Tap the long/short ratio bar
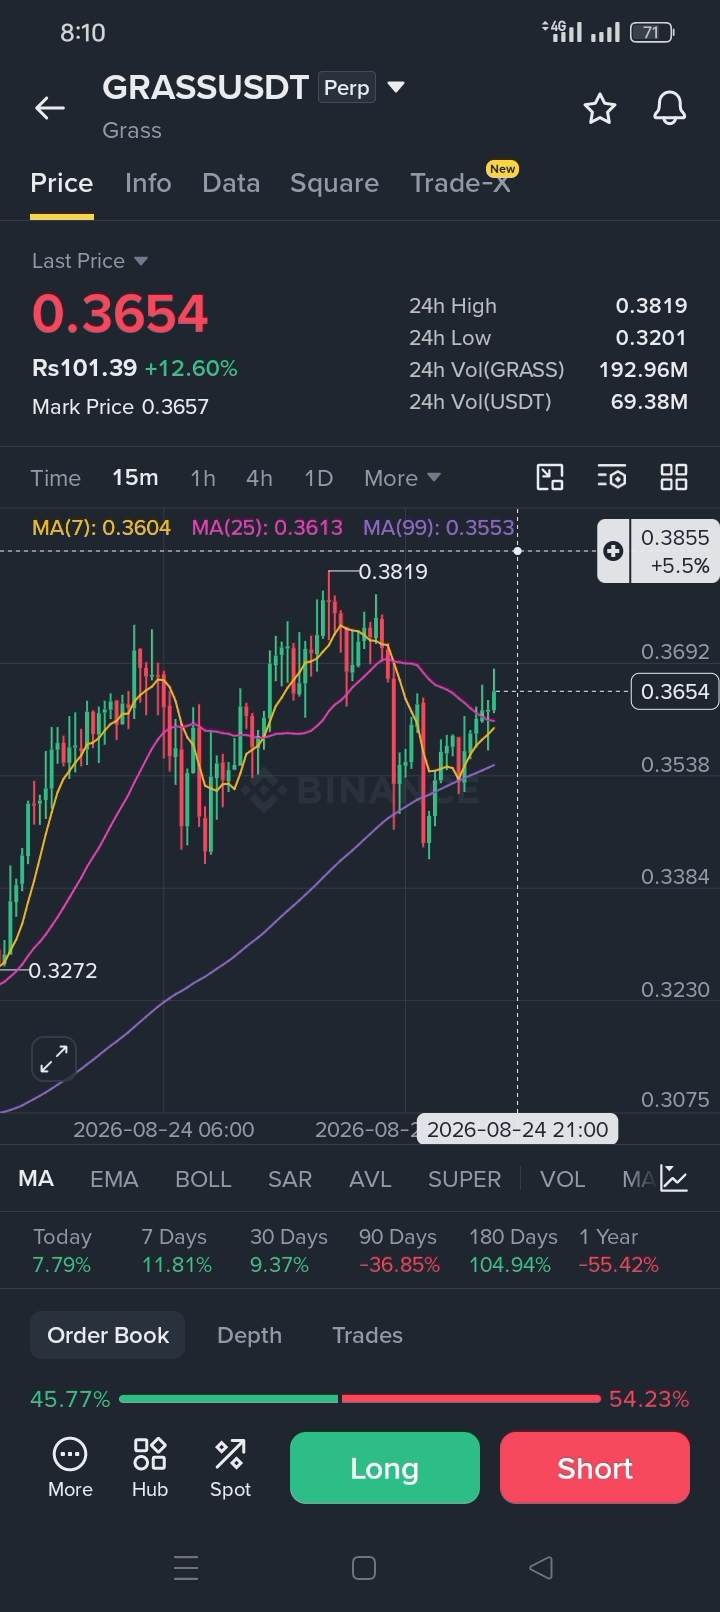 click(360, 1399)
